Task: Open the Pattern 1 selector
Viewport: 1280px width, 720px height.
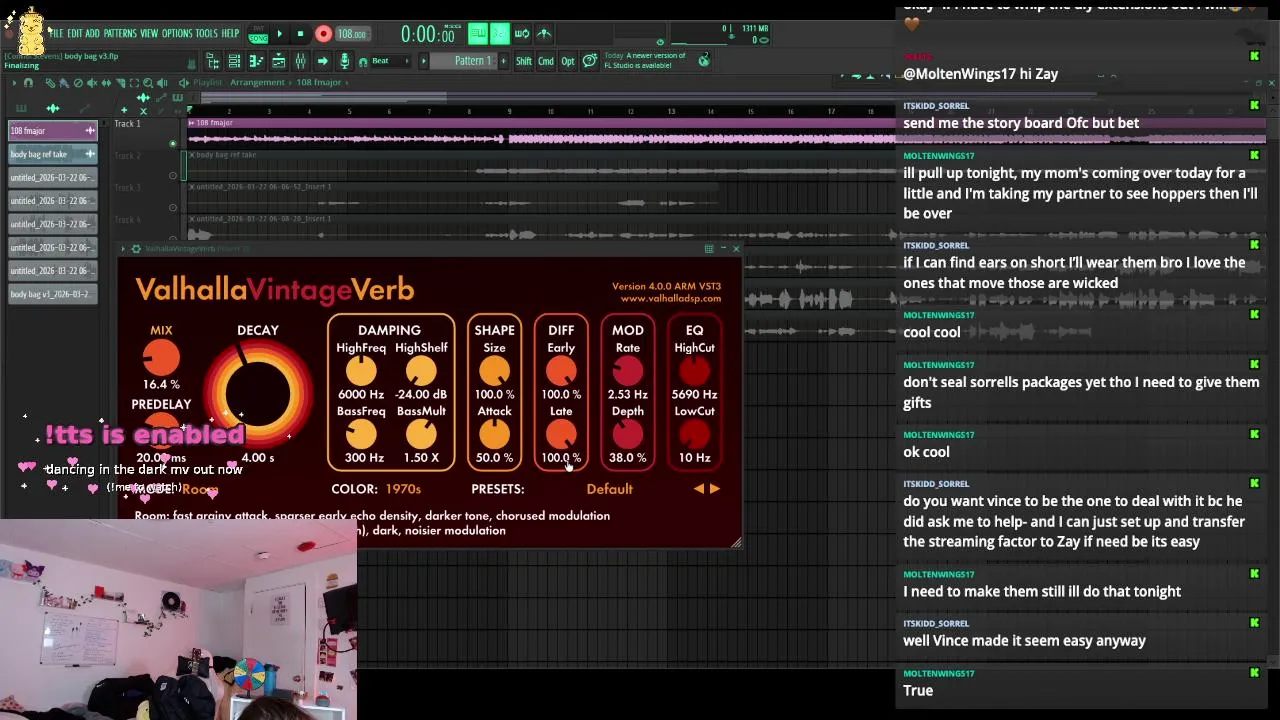Action: (x=463, y=61)
